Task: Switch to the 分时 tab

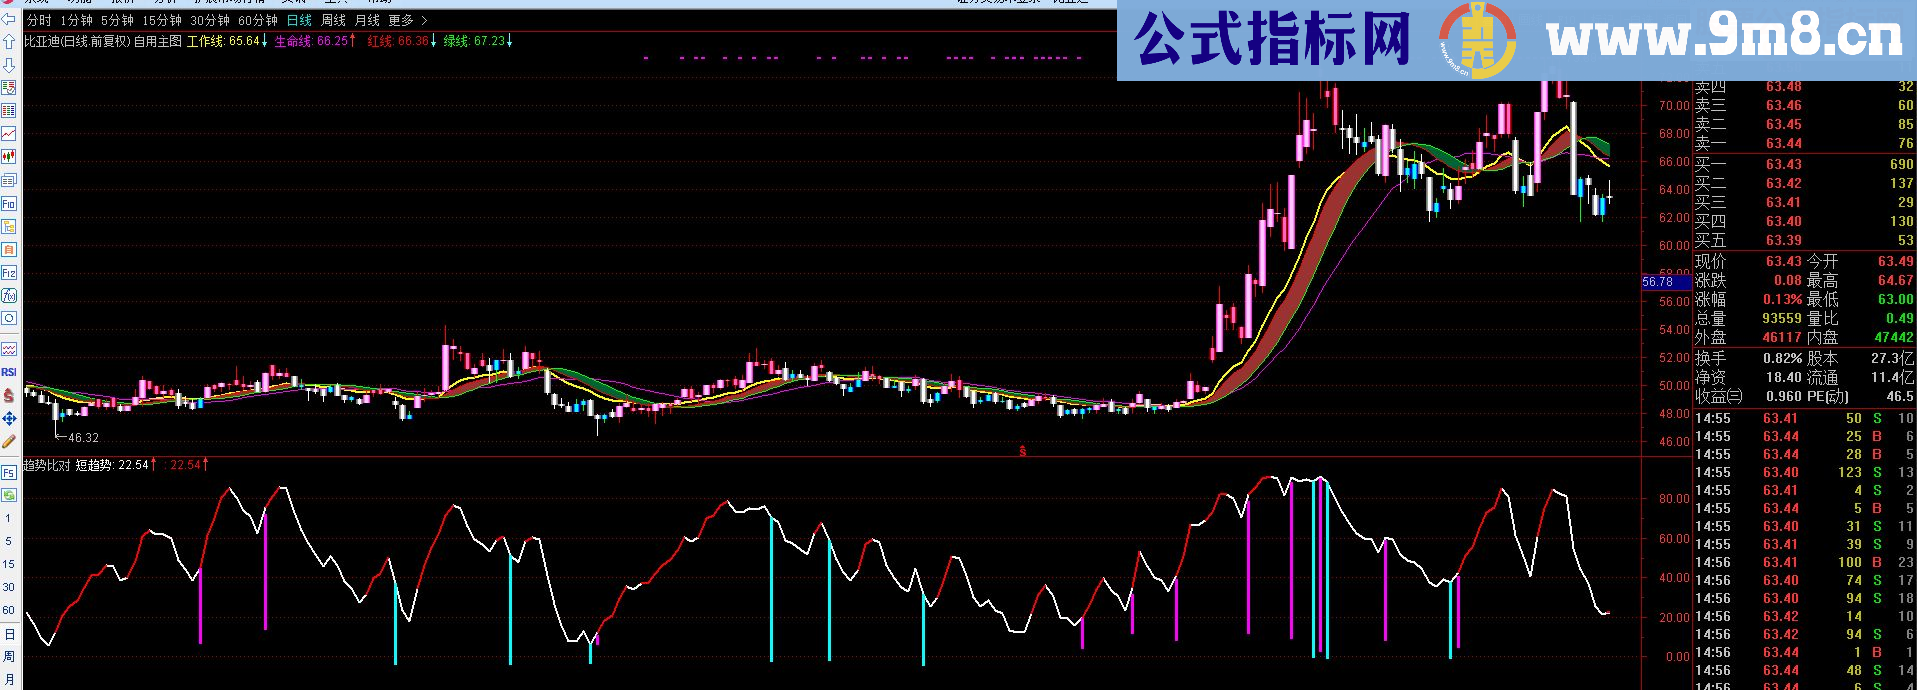Action: pos(39,20)
